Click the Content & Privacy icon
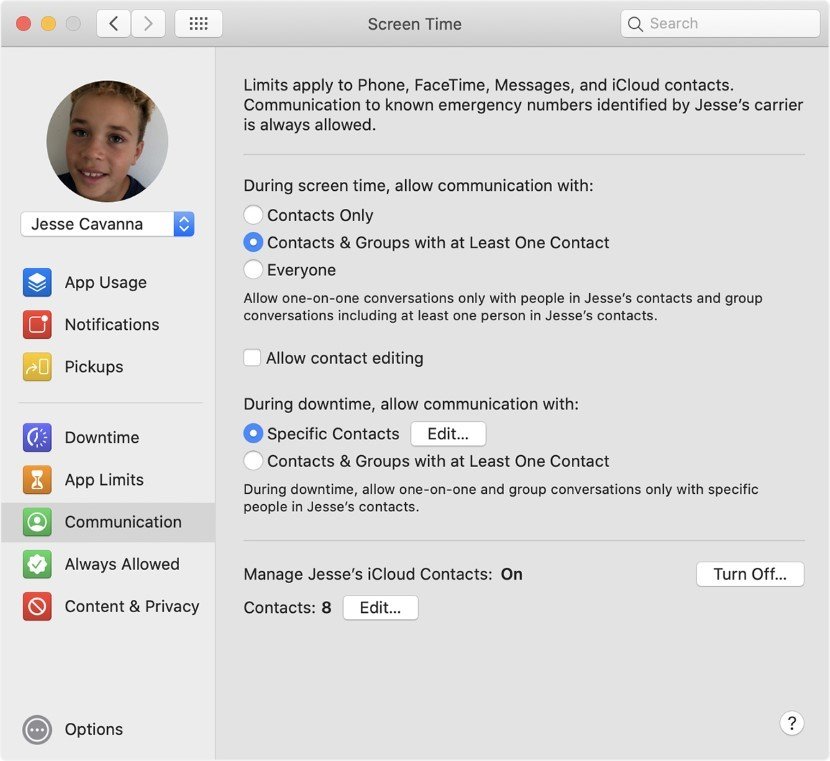This screenshot has width=830, height=761. pos(37,606)
